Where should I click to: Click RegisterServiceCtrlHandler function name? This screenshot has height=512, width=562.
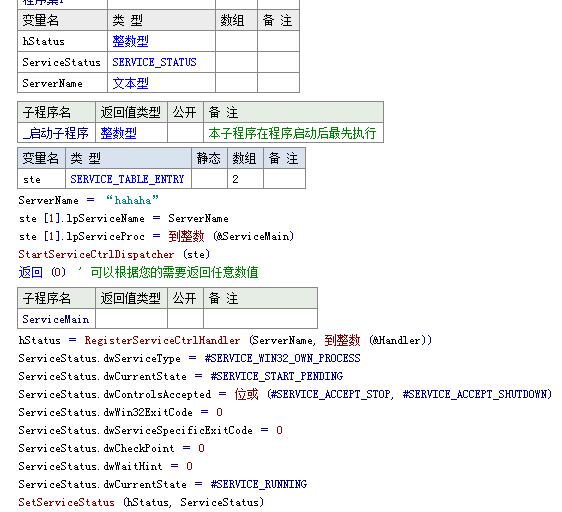[162, 340]
